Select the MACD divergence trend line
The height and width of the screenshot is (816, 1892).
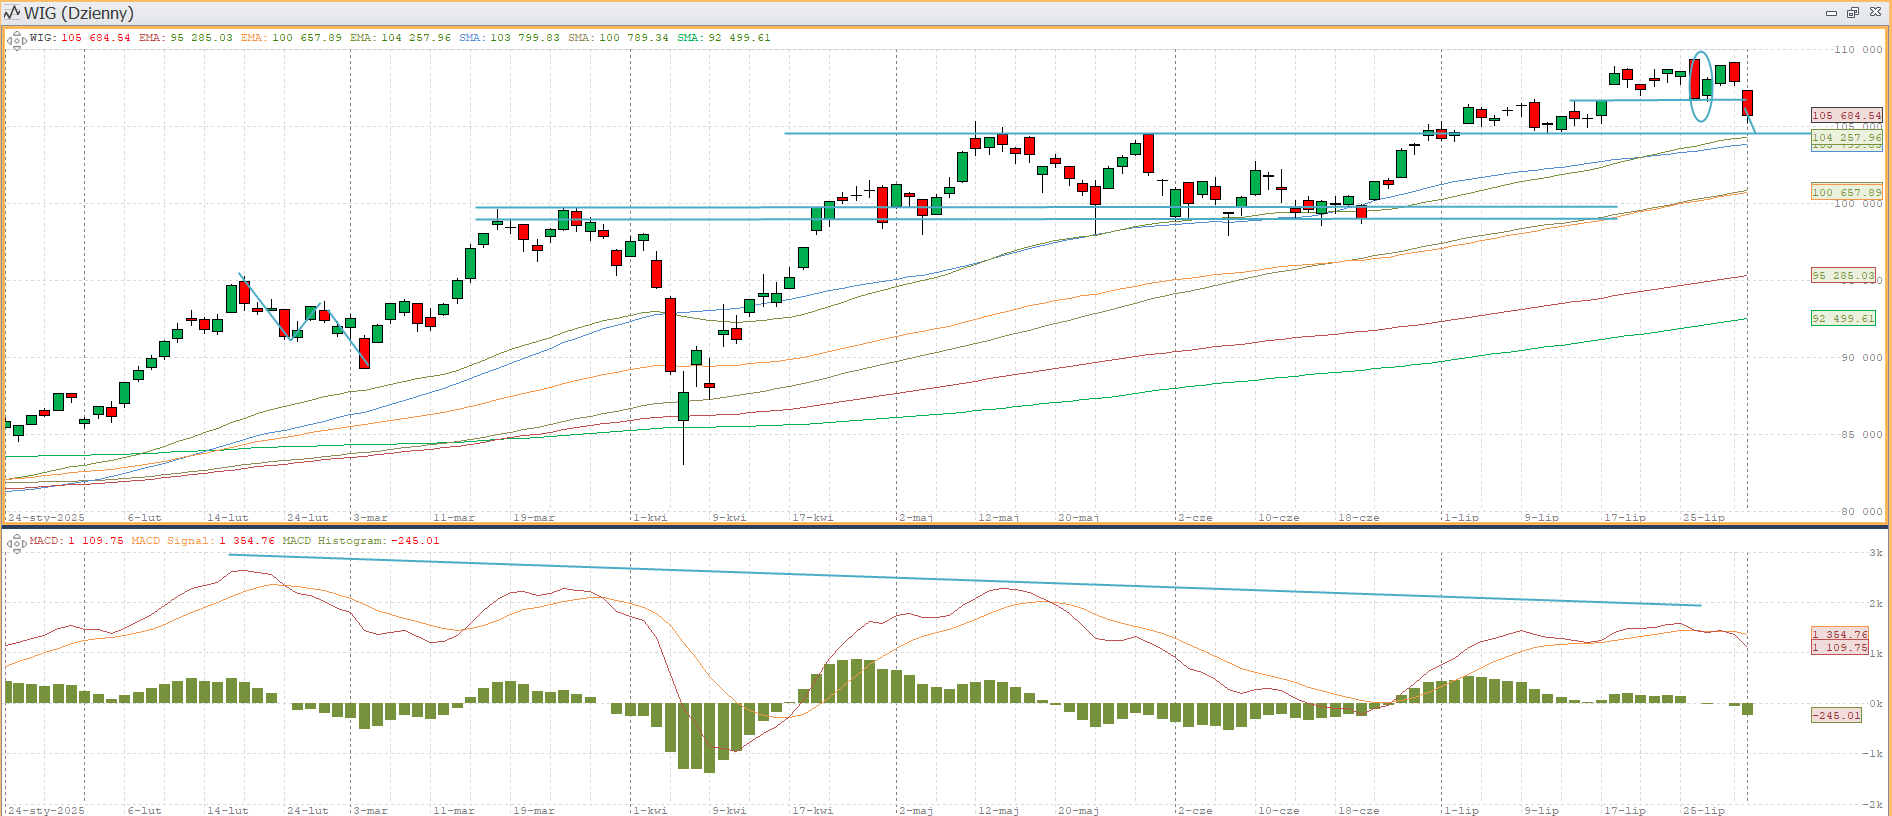point(960,579)
